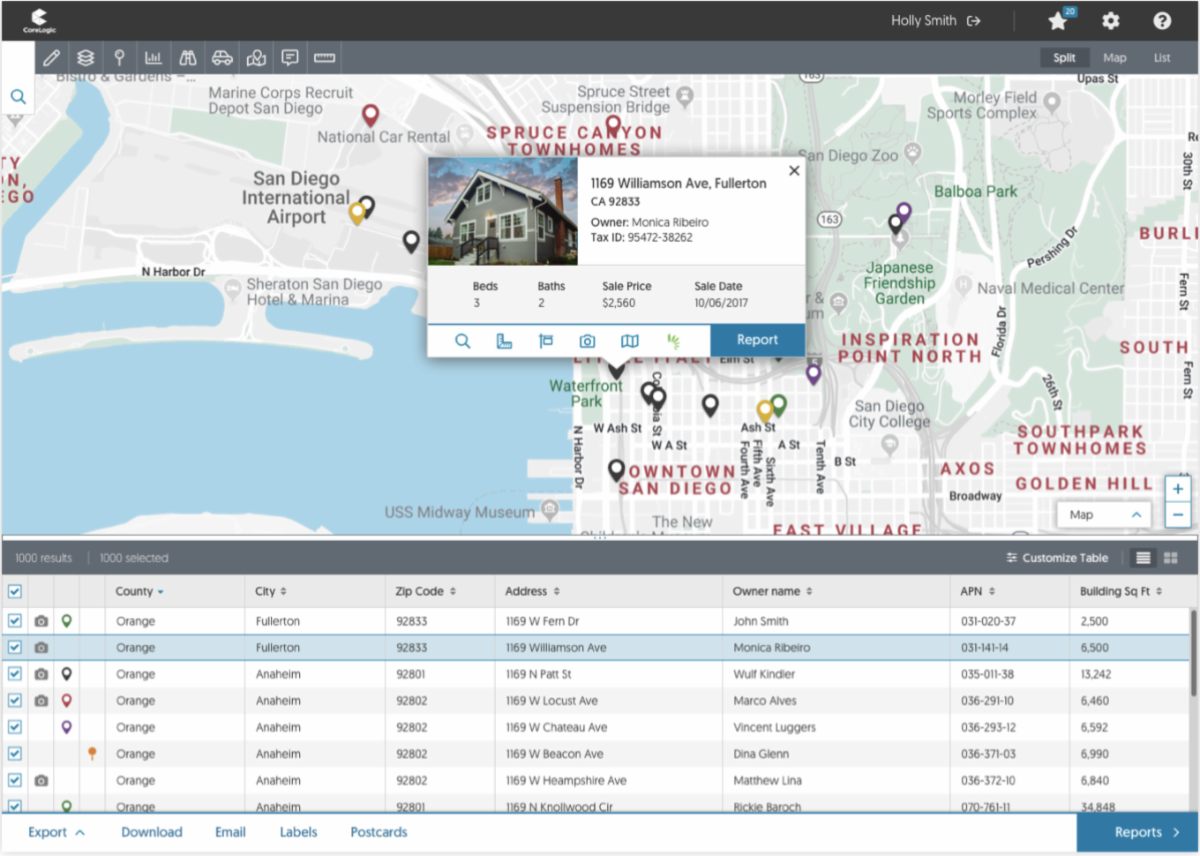Click the camera icon in property popup

(587, 341)
